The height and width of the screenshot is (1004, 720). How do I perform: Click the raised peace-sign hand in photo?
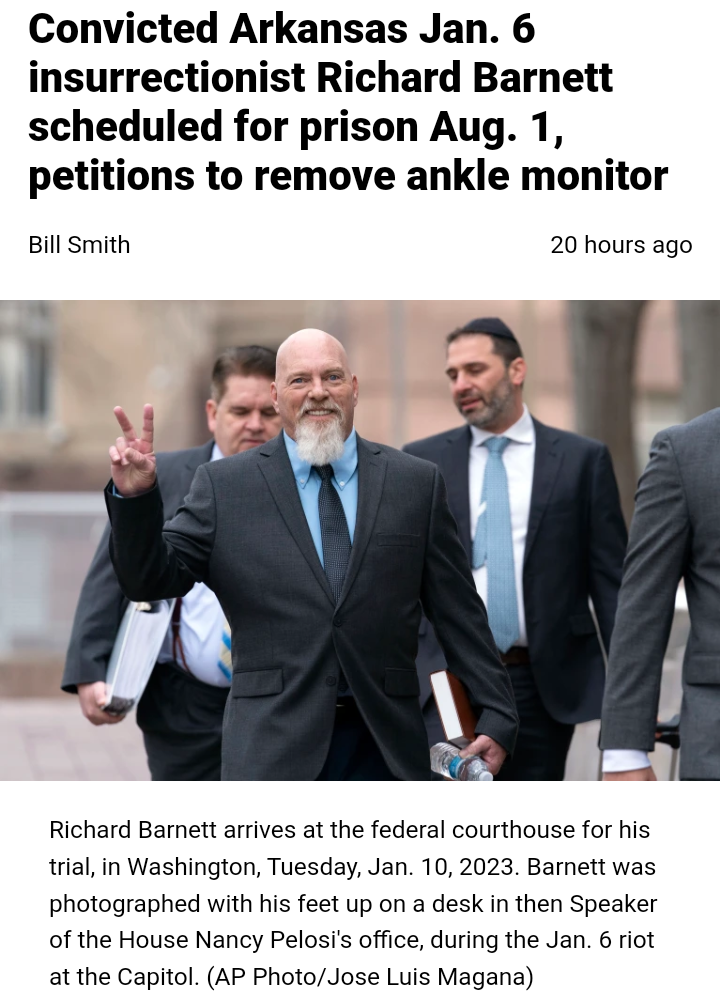pyautogui.click(x=133, y=451)
